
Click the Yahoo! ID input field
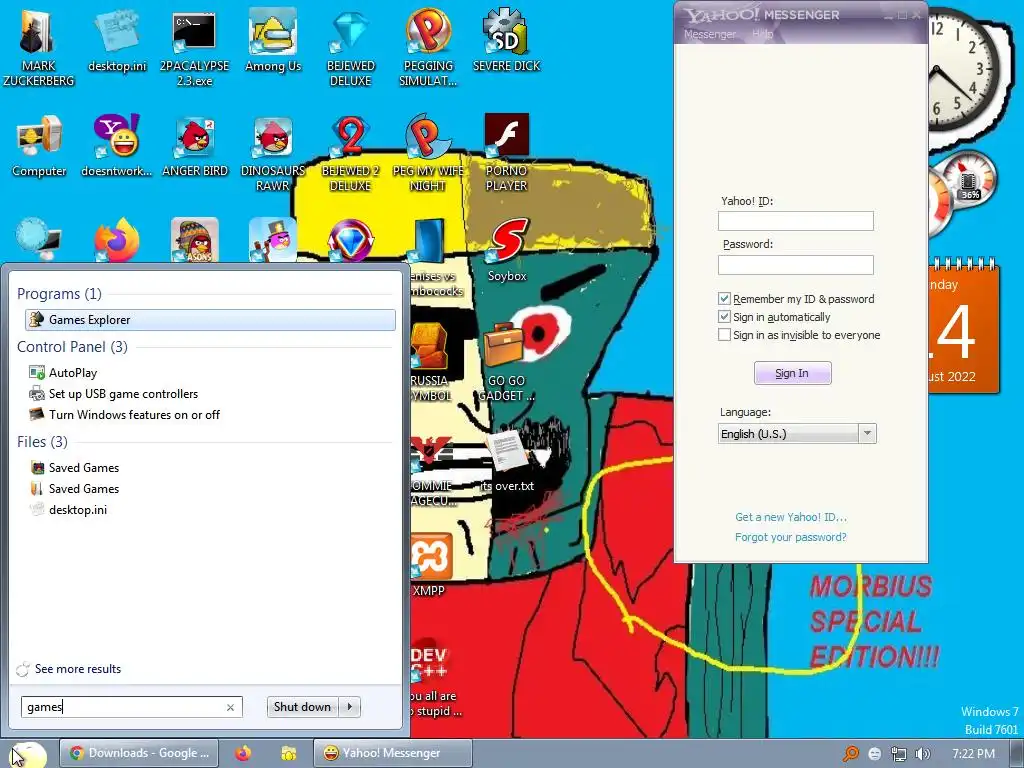(795, 221)
